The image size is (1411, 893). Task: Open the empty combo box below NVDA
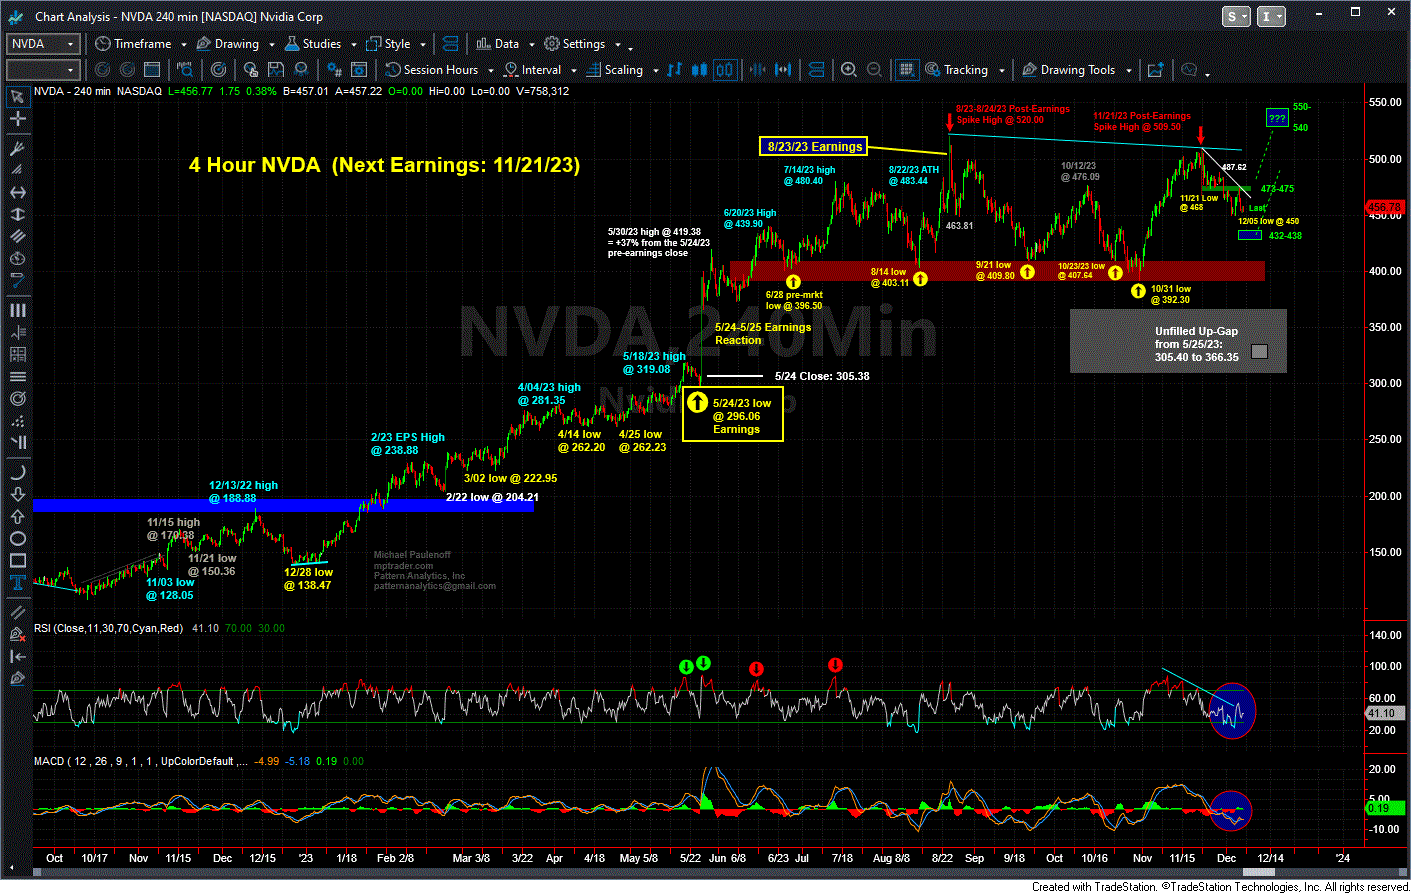(x=43, y=70)
